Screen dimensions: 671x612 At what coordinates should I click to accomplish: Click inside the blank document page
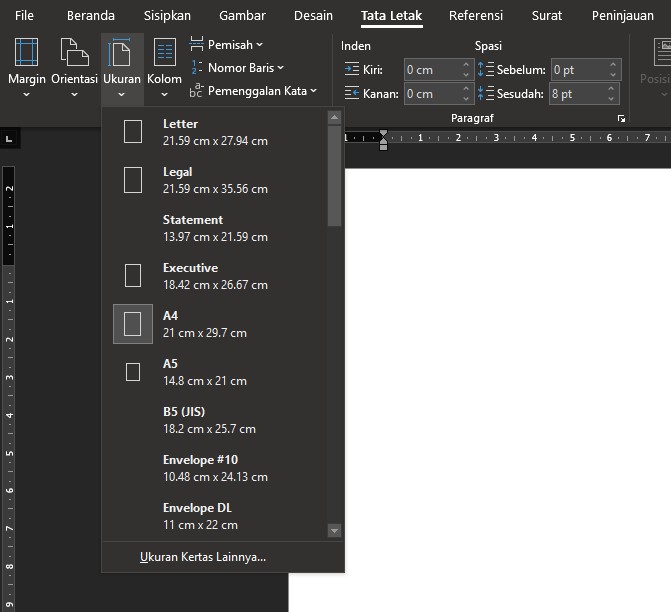tap(508, 389)
